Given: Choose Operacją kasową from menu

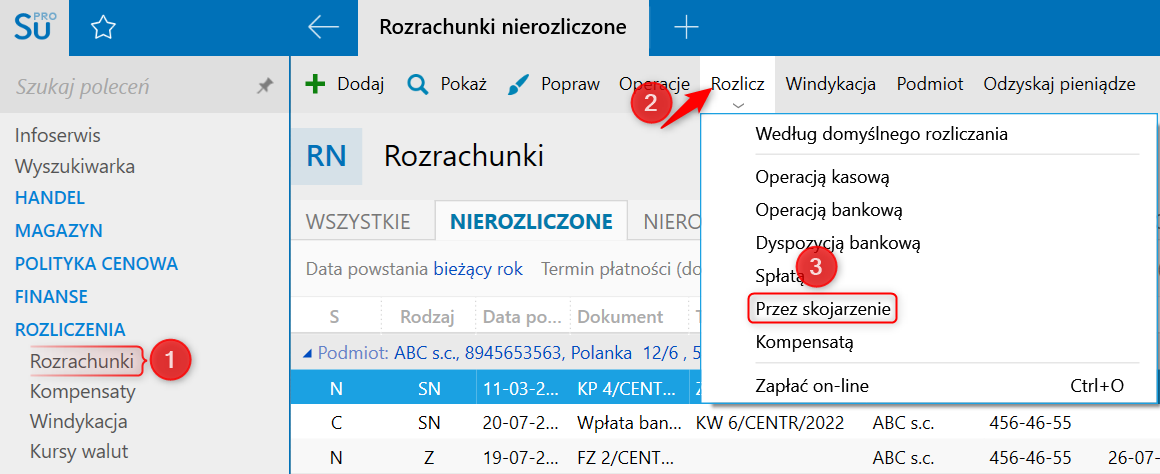Looking at the screenshot, I should click(822, 177).
